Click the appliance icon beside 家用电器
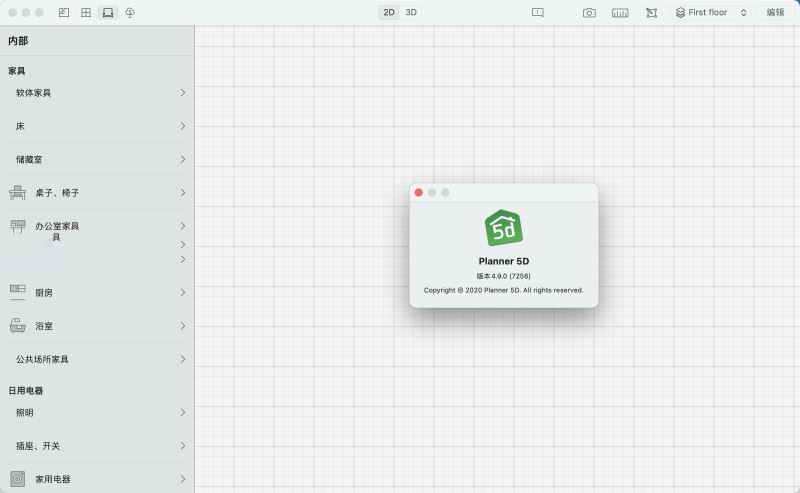This screenshot has width=800, height=493. point(17,479)
